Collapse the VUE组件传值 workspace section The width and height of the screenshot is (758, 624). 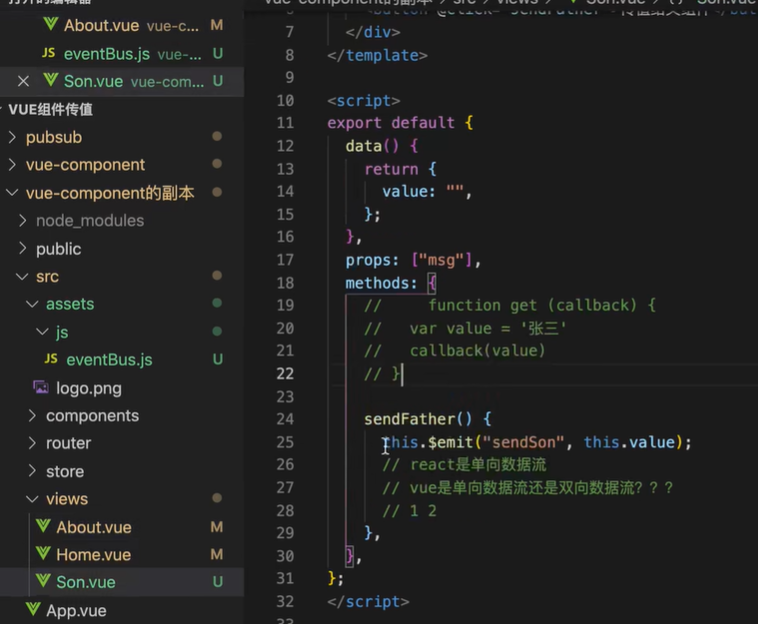pos(50,110)
